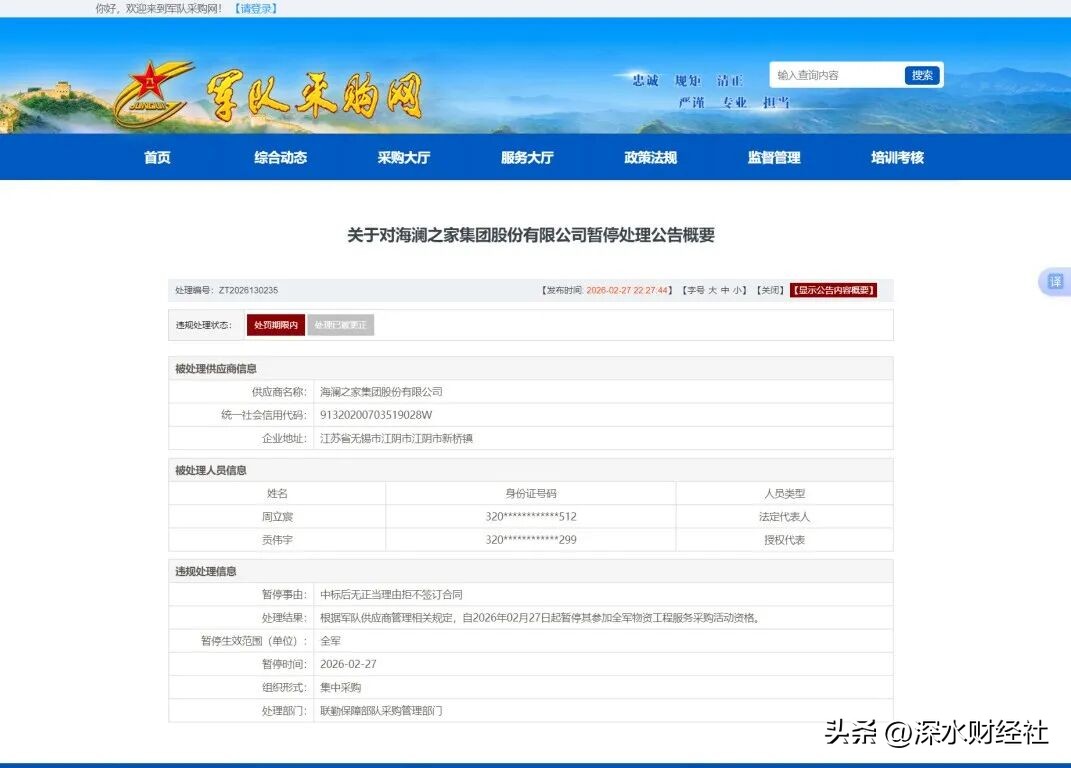1071x768 pixels.
Task: Click the 军队采购网 star logo
Action: coord(154,94)
